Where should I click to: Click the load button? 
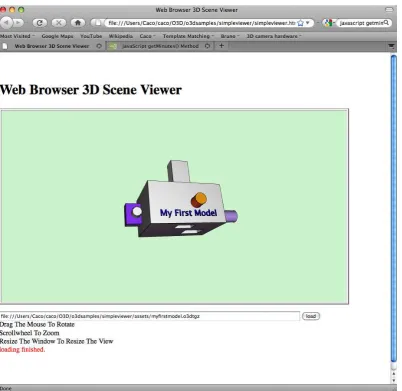tap(311, 316)
